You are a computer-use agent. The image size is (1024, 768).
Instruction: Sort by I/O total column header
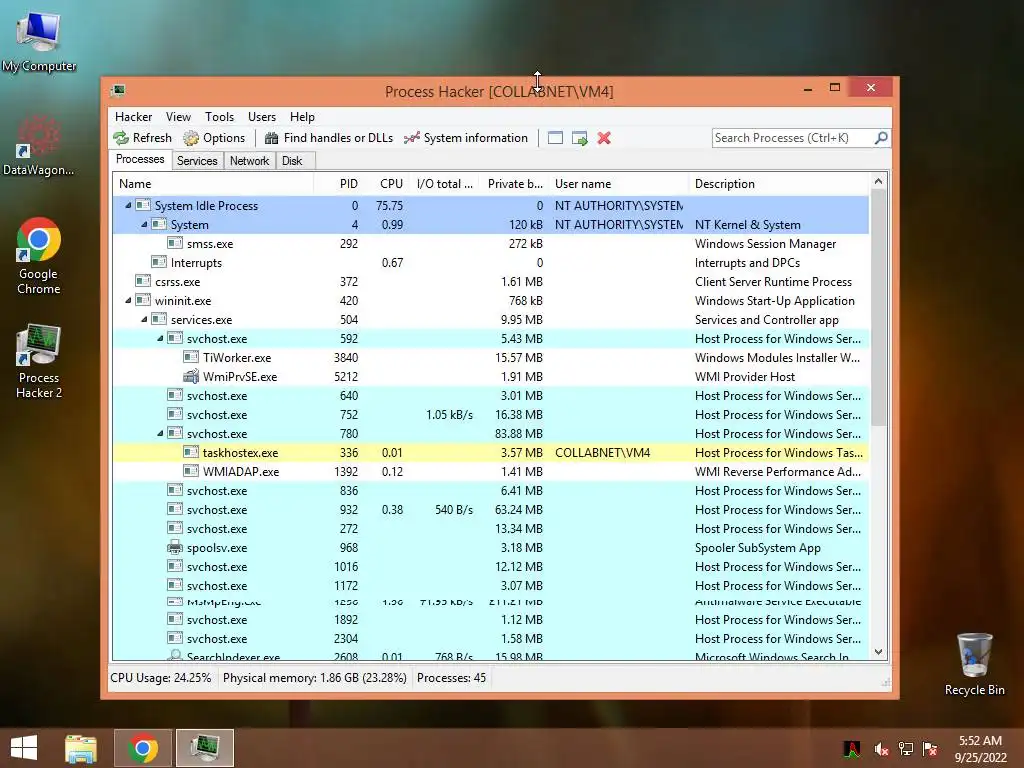pos(444,184)
